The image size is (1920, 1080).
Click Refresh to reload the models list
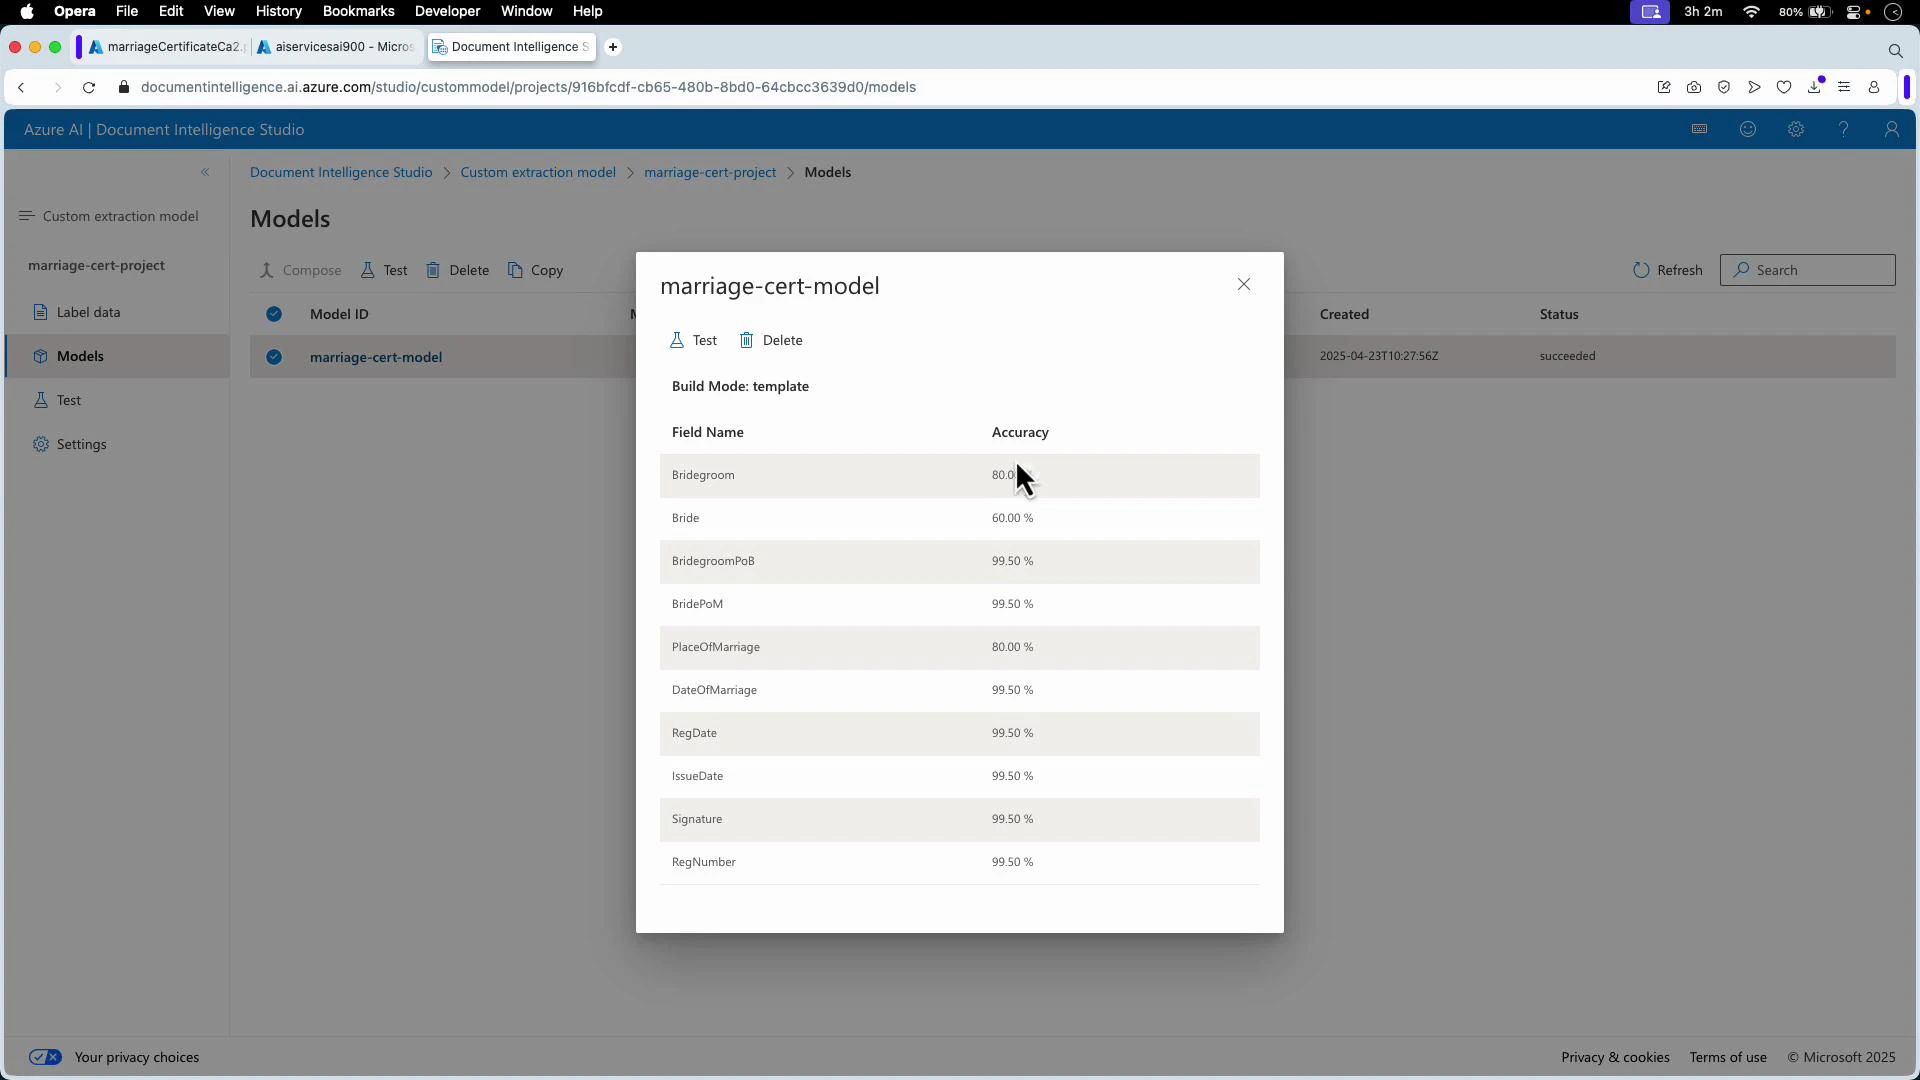(1668, 270)
